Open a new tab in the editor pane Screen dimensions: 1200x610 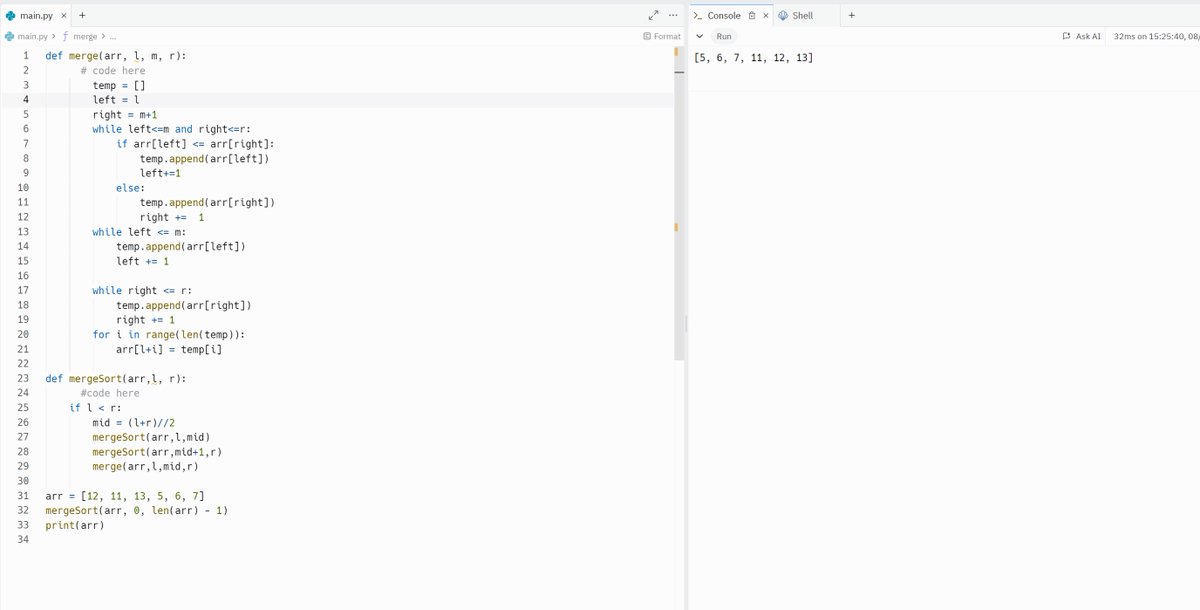(82, 15)
